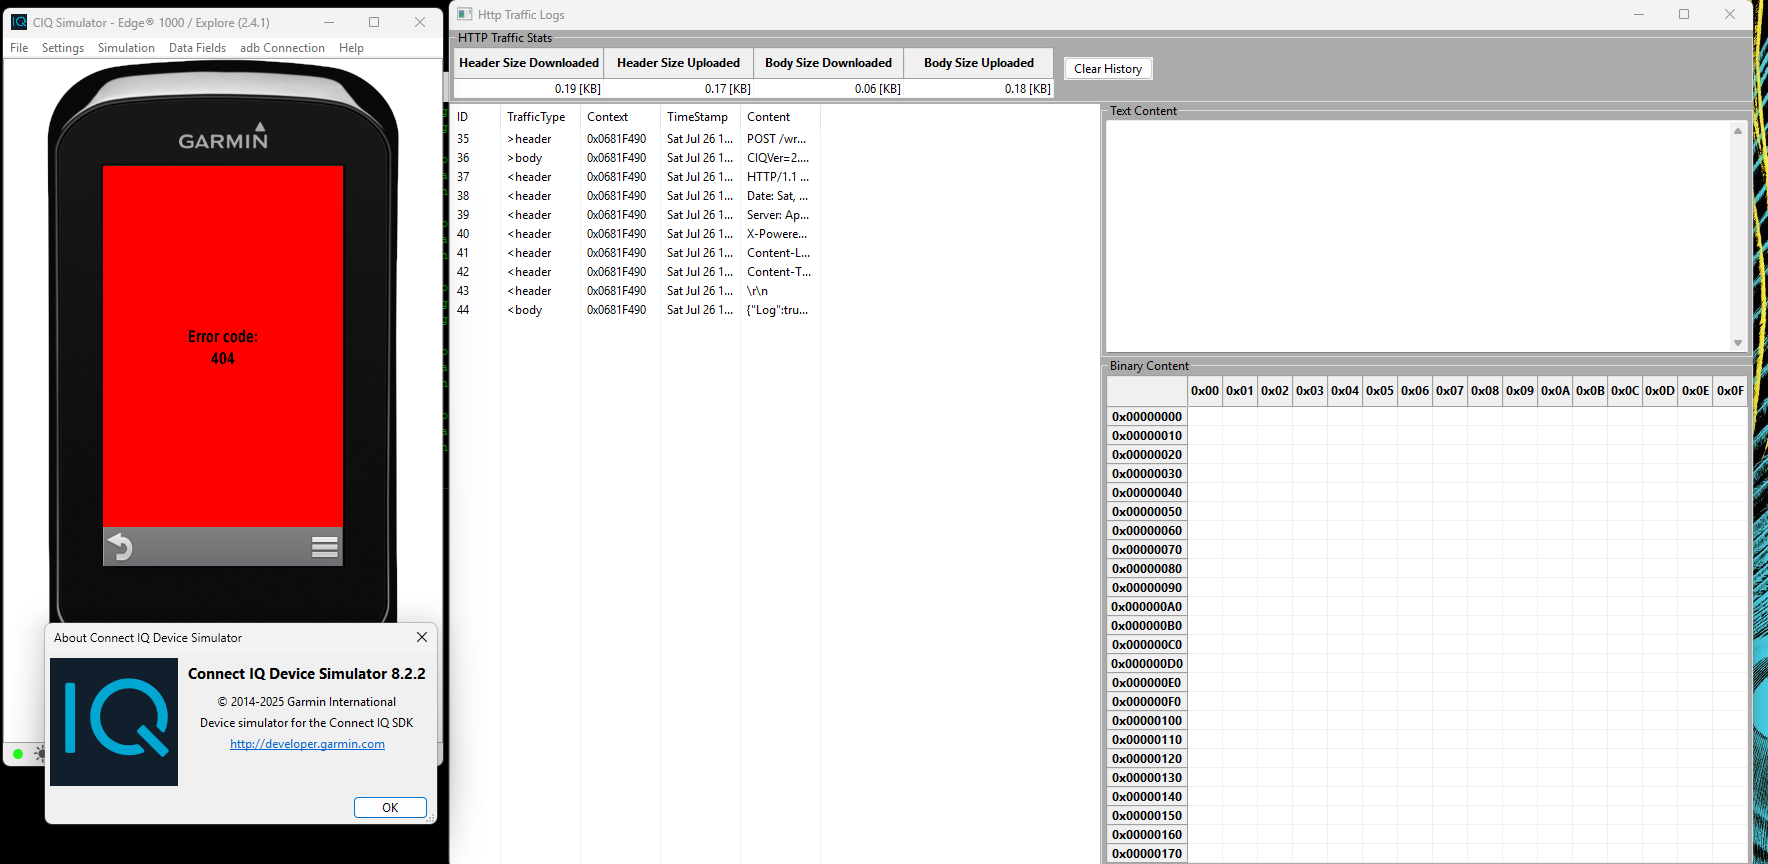This screenshot has height=864, width=1768.
Task: Click the Error code 404 text on device
Action: tap(223, 347)
